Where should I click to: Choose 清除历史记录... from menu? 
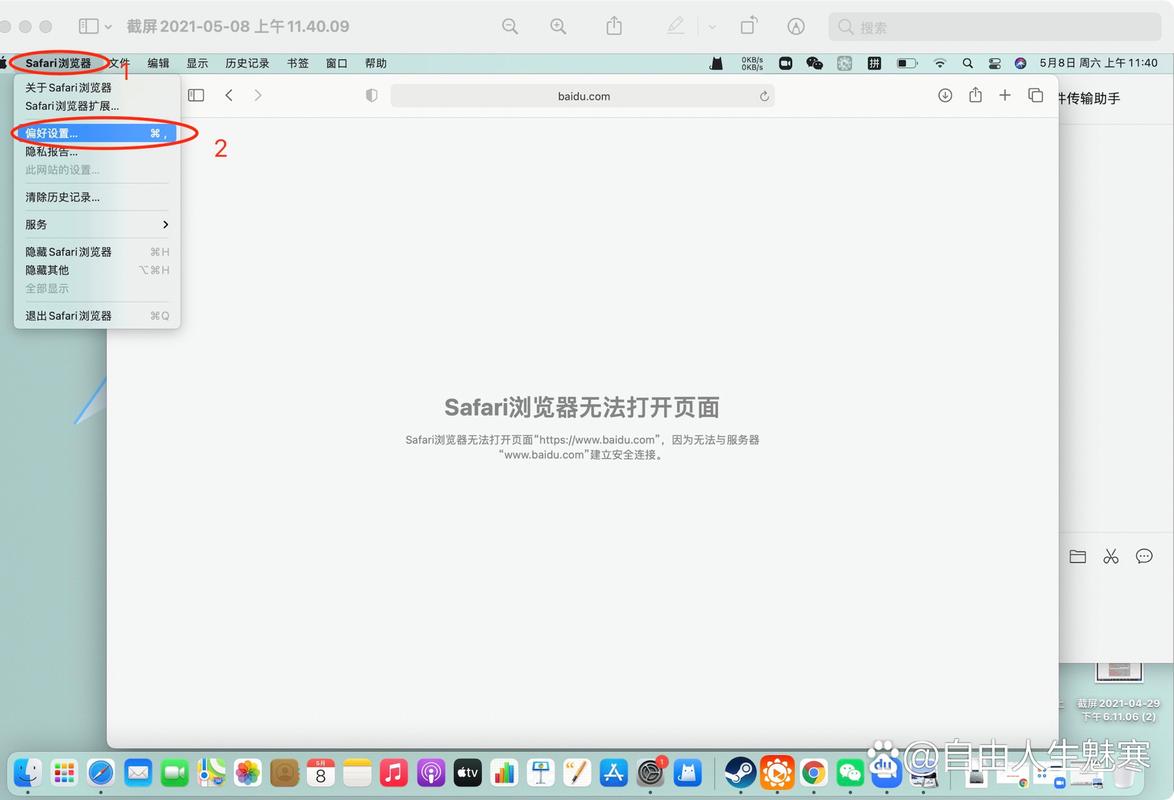click(x=63, y=197)
